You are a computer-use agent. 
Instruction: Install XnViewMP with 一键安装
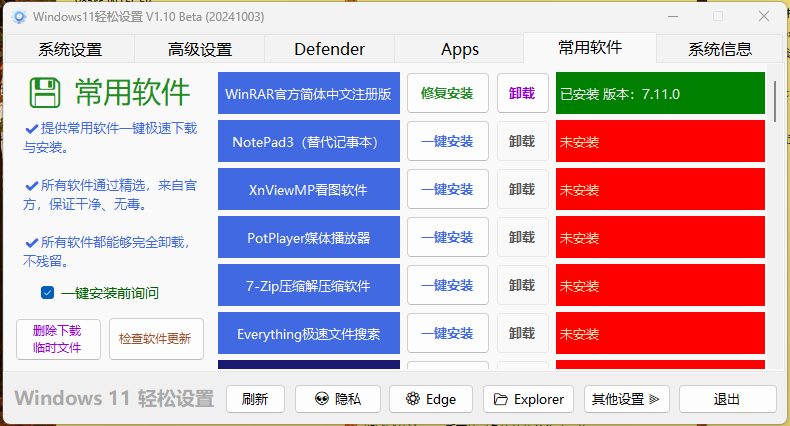(447, 189)
